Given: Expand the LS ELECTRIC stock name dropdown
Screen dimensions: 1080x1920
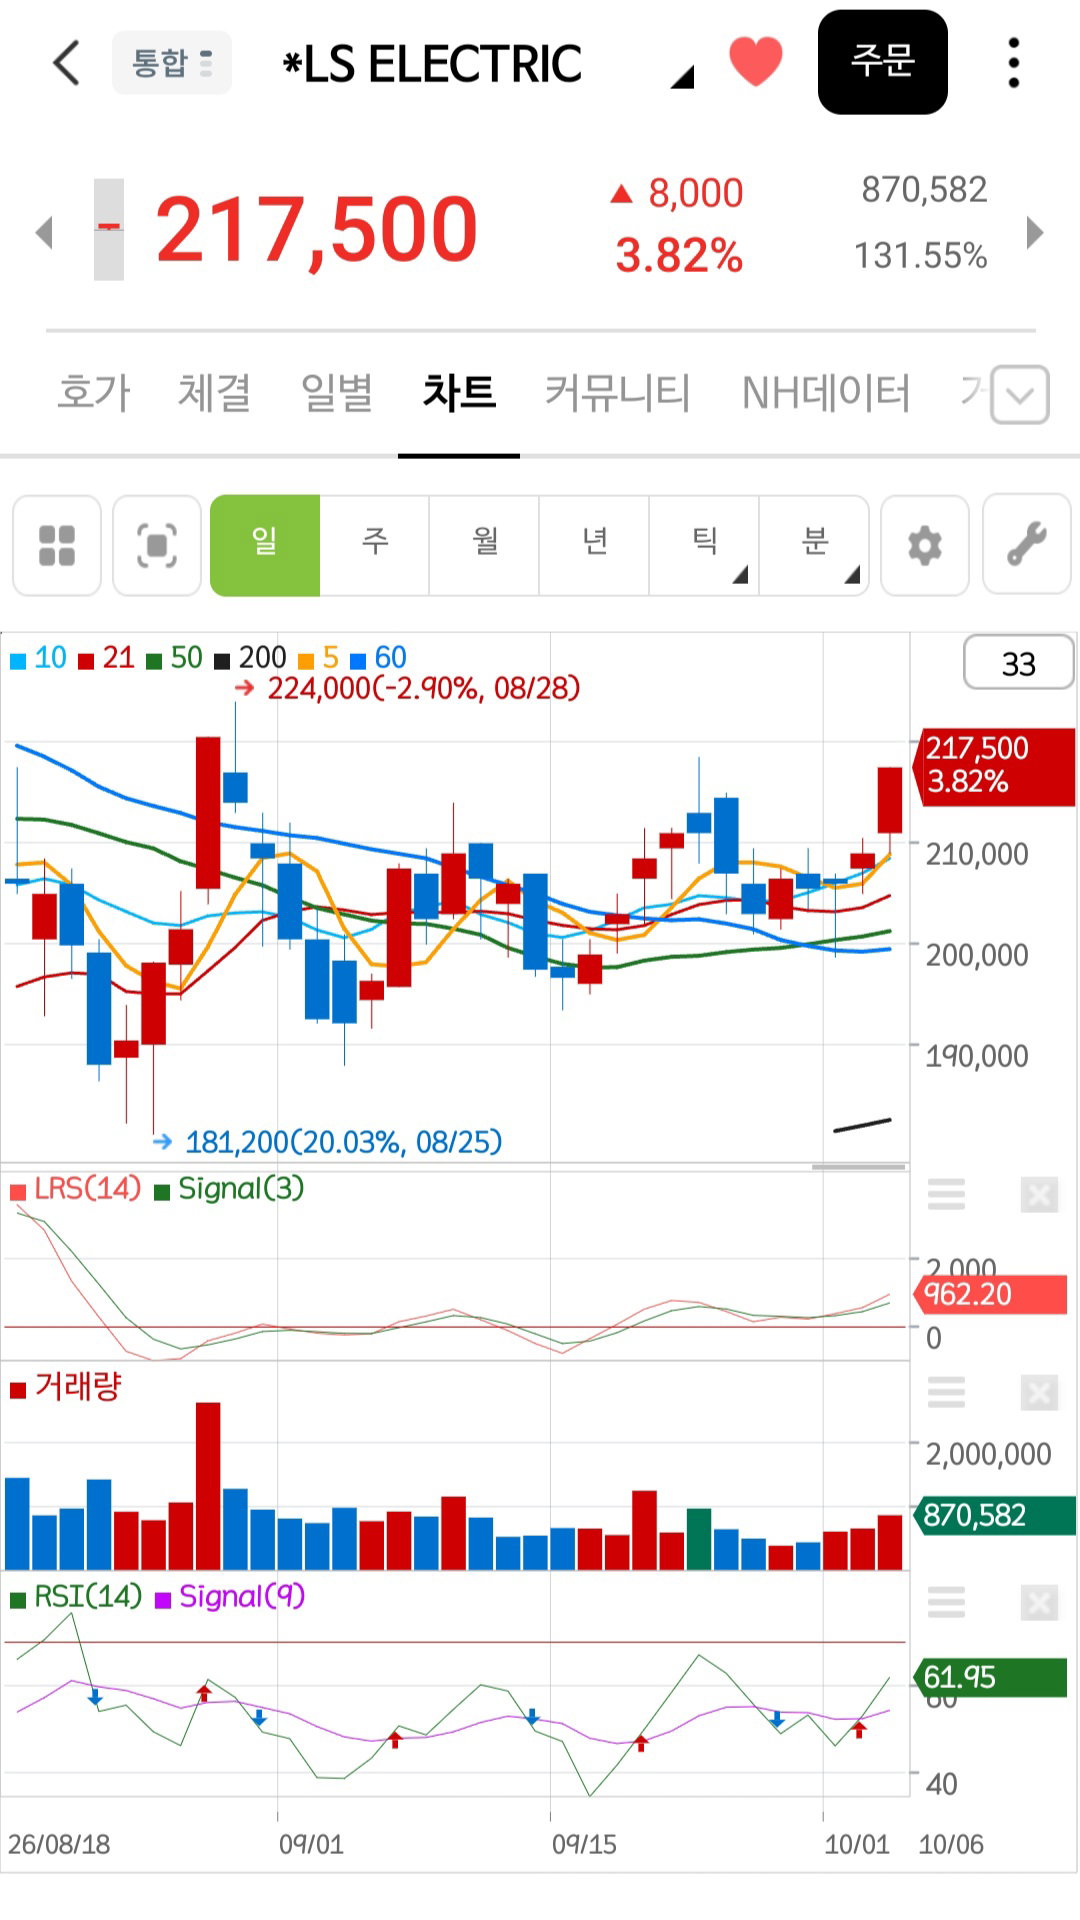Looking at the screenshot, I should click(x=682, y=77).
